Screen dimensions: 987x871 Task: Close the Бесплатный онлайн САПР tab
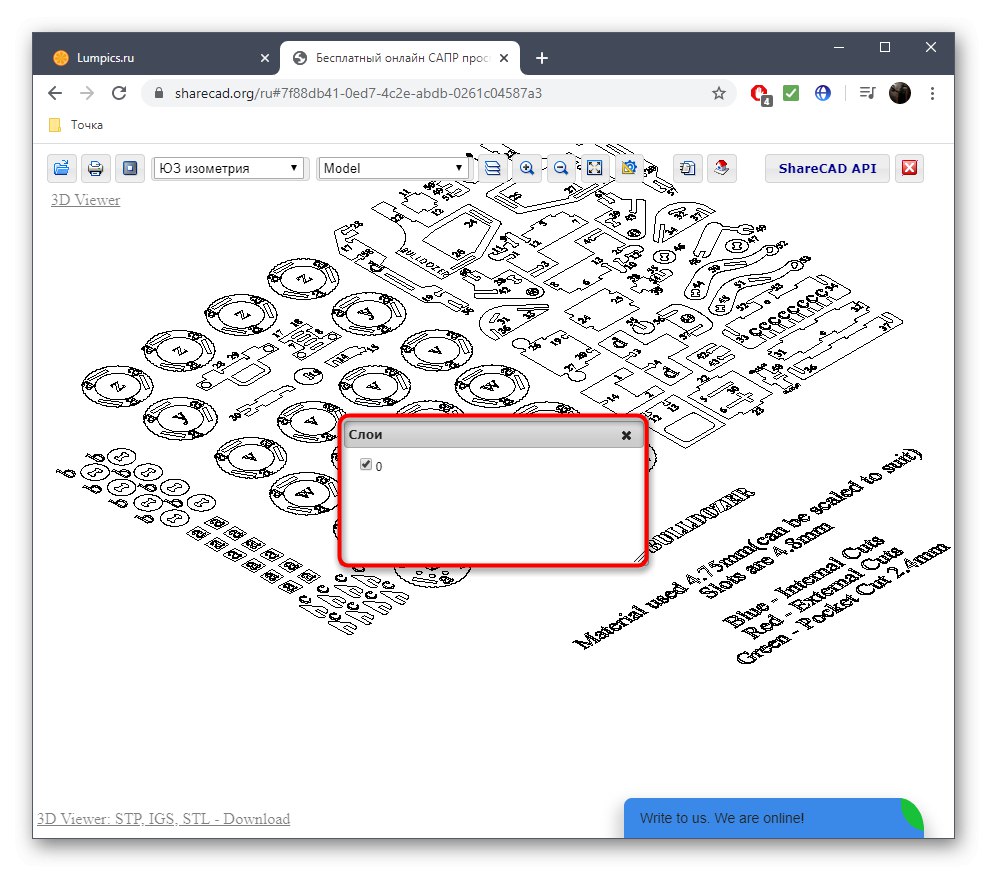pos(504,58)
